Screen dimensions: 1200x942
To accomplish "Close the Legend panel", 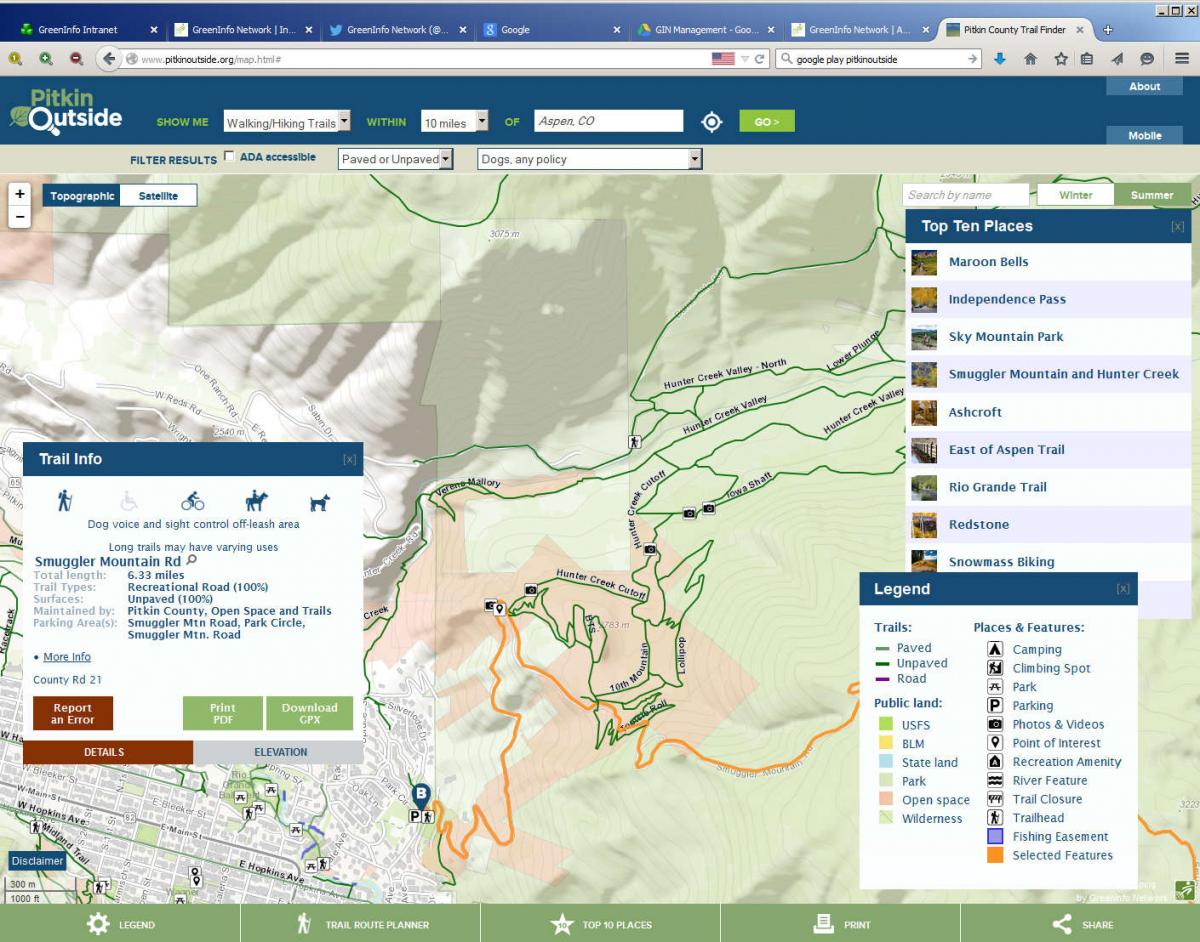I will pos(1123,589).
